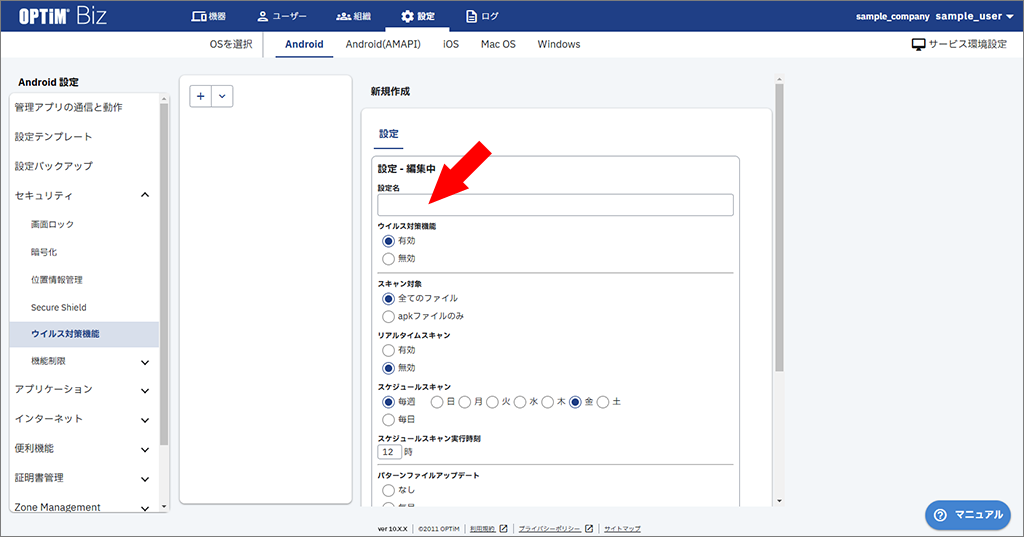Switch to the Android OS tab
The height and width of the screenshot is (537, 1024).
click(x=304, y=44)
